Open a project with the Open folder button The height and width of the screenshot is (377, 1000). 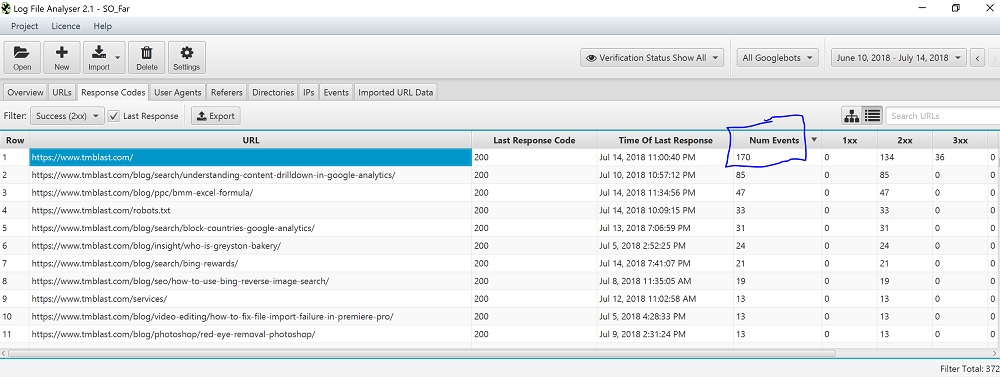22,57
